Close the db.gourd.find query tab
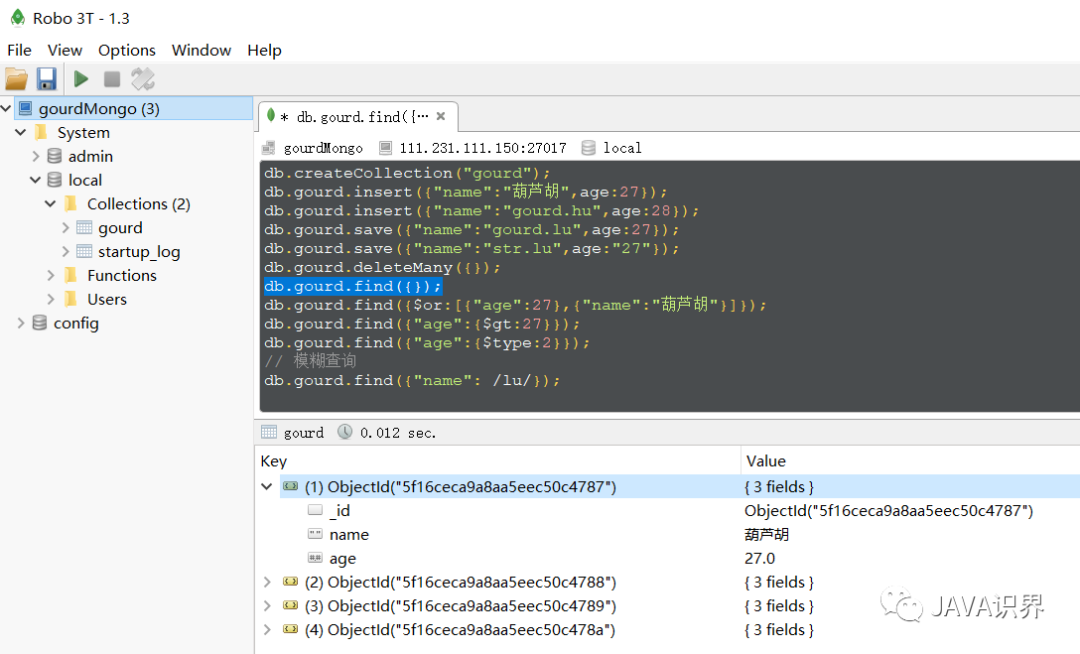This screenshot has width=1080, height=654. [441, 116]
